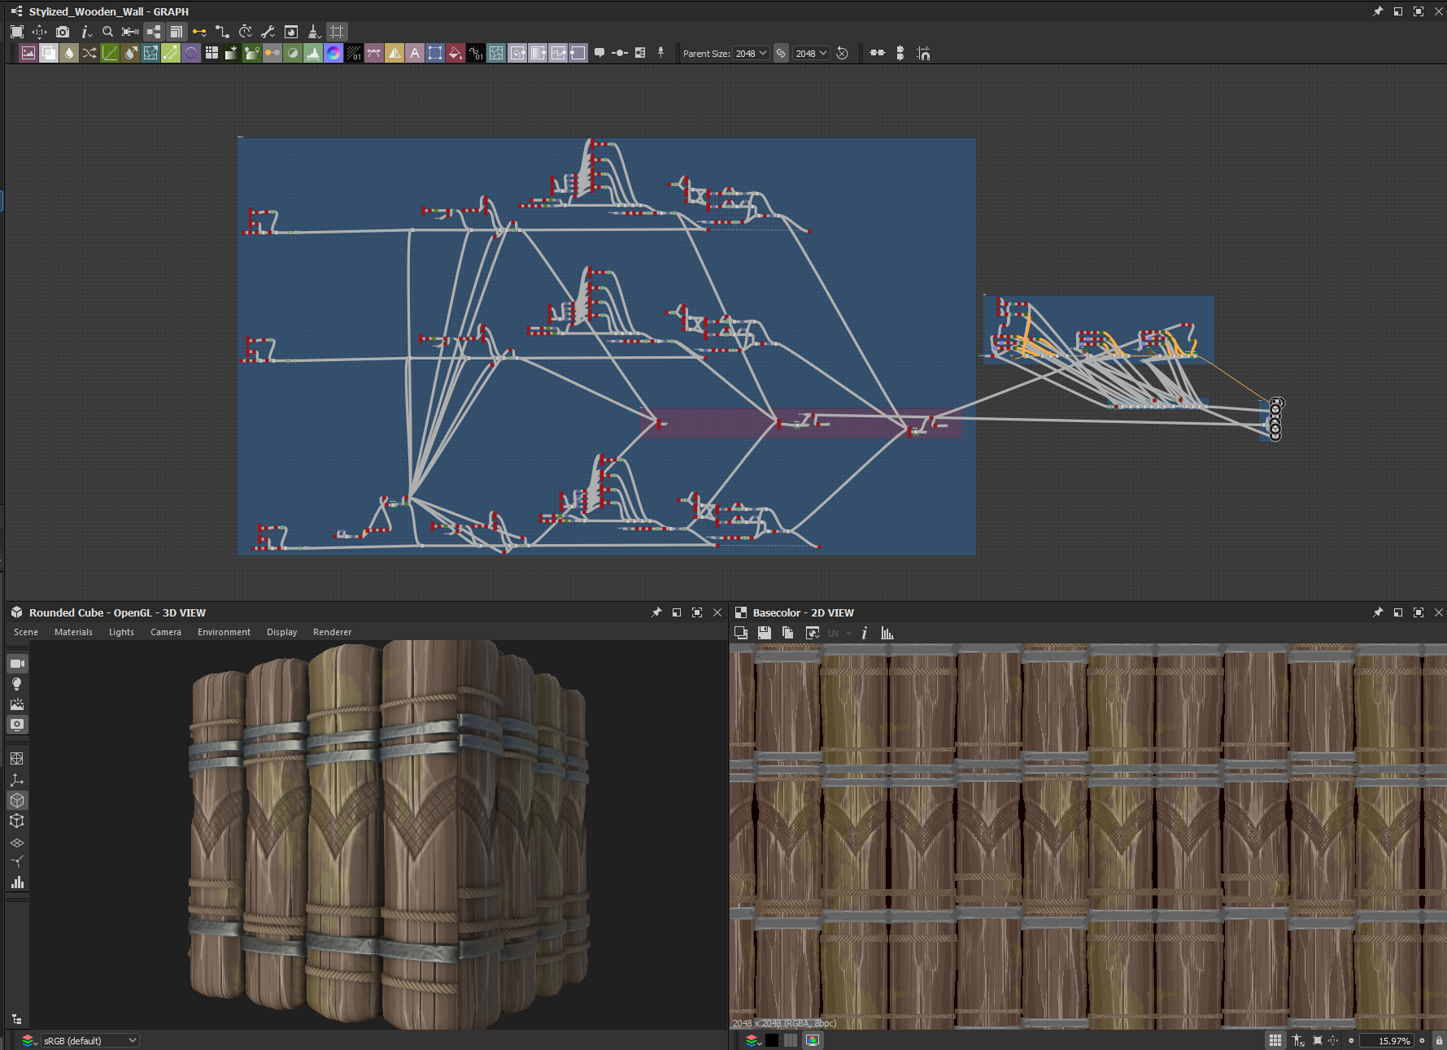
Task: Open the Parent Size width dropdown
Action: 751,54
